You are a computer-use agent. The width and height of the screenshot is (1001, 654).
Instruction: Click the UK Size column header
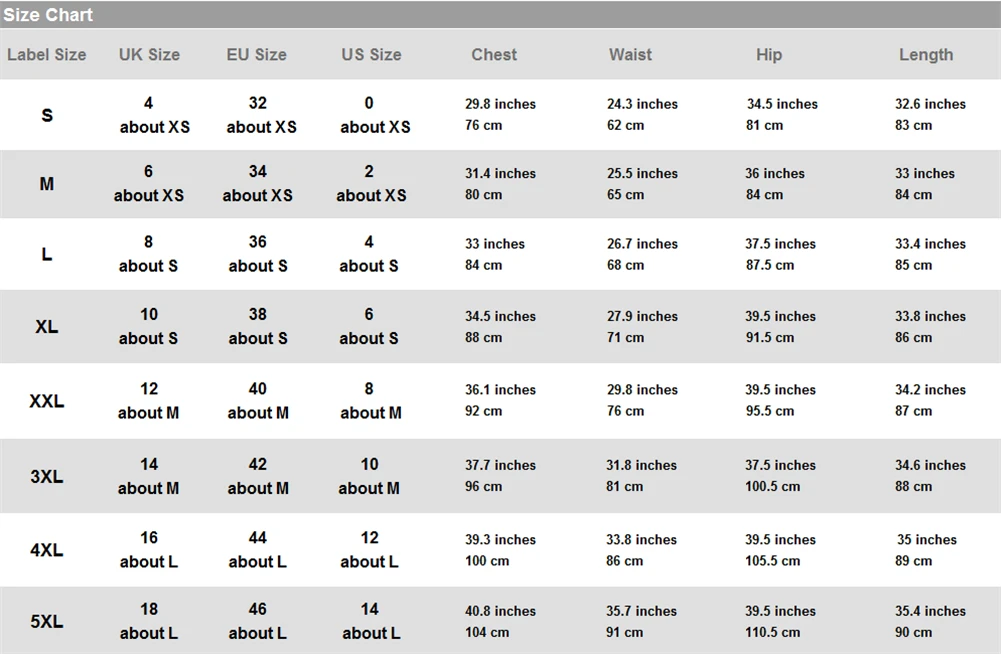pyautogui.click(x=149, y=55)
